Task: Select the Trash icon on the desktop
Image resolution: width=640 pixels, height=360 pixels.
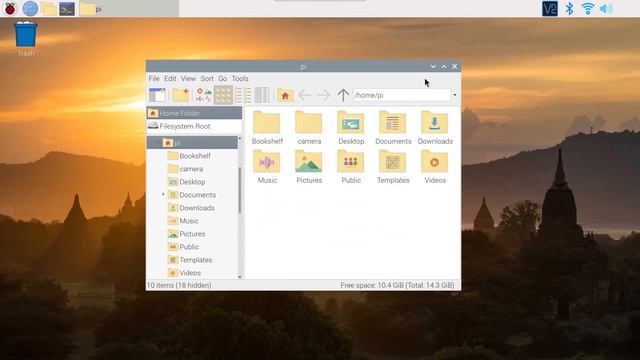Action: [x=26, y=39]
